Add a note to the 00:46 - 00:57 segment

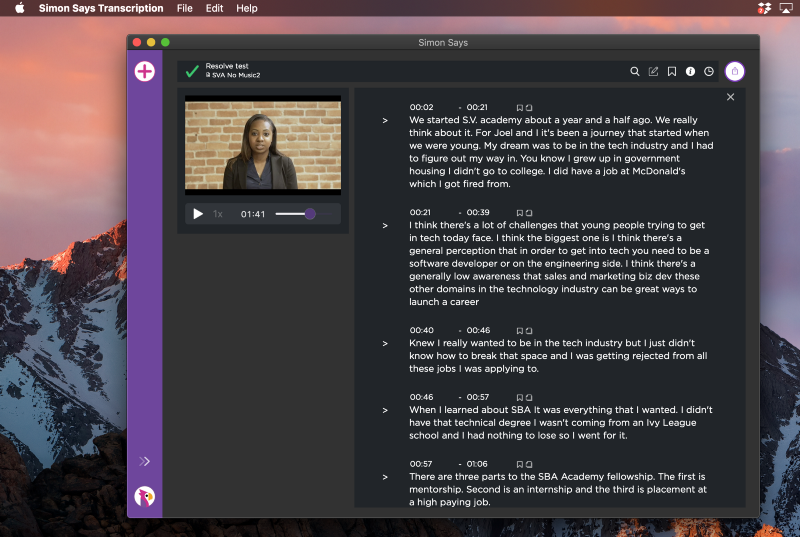pos(529,397)
